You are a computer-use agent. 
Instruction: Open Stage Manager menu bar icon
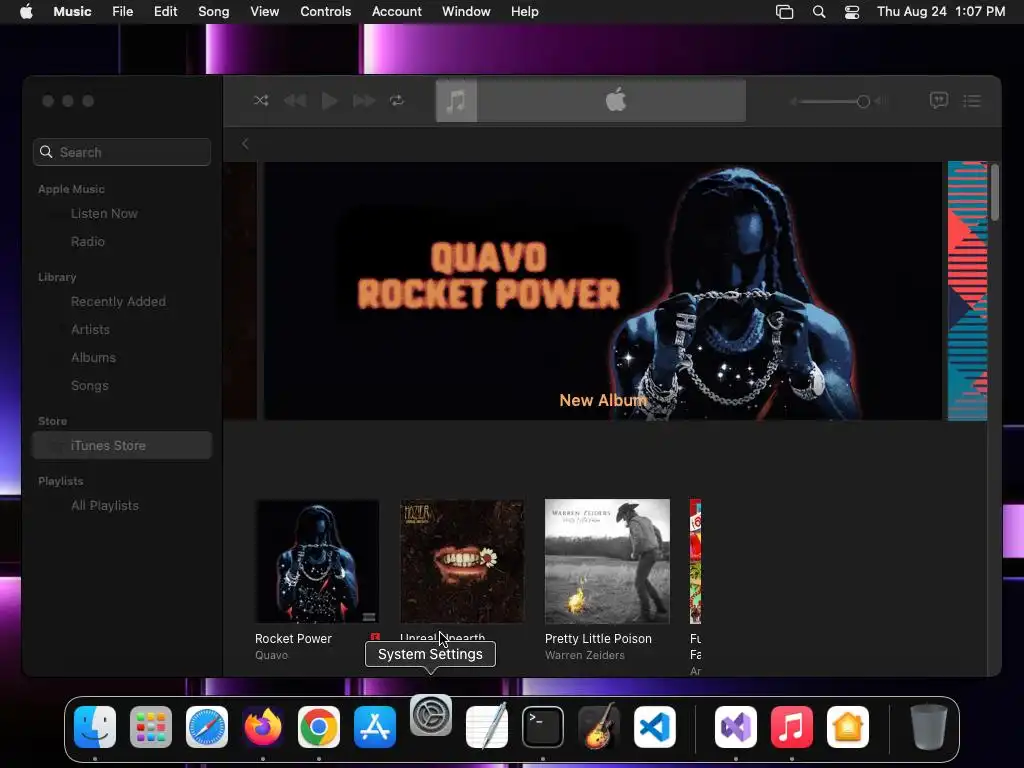click(784, 12)
